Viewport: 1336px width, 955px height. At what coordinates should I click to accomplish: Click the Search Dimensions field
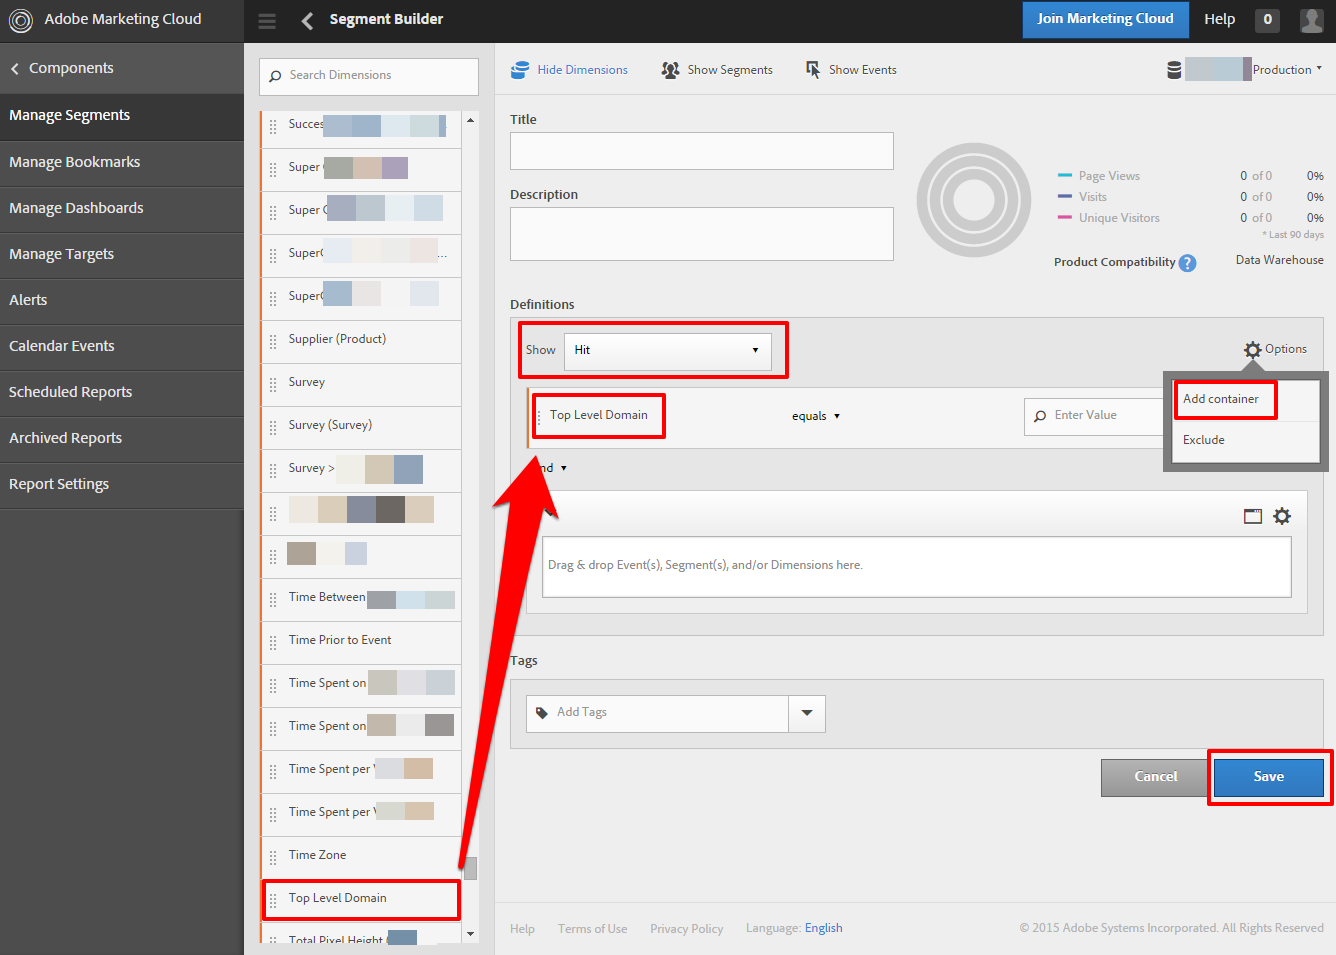368,76
